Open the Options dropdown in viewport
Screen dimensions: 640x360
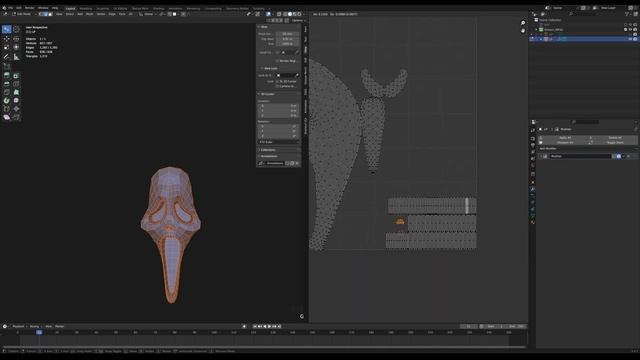point(298,20)
